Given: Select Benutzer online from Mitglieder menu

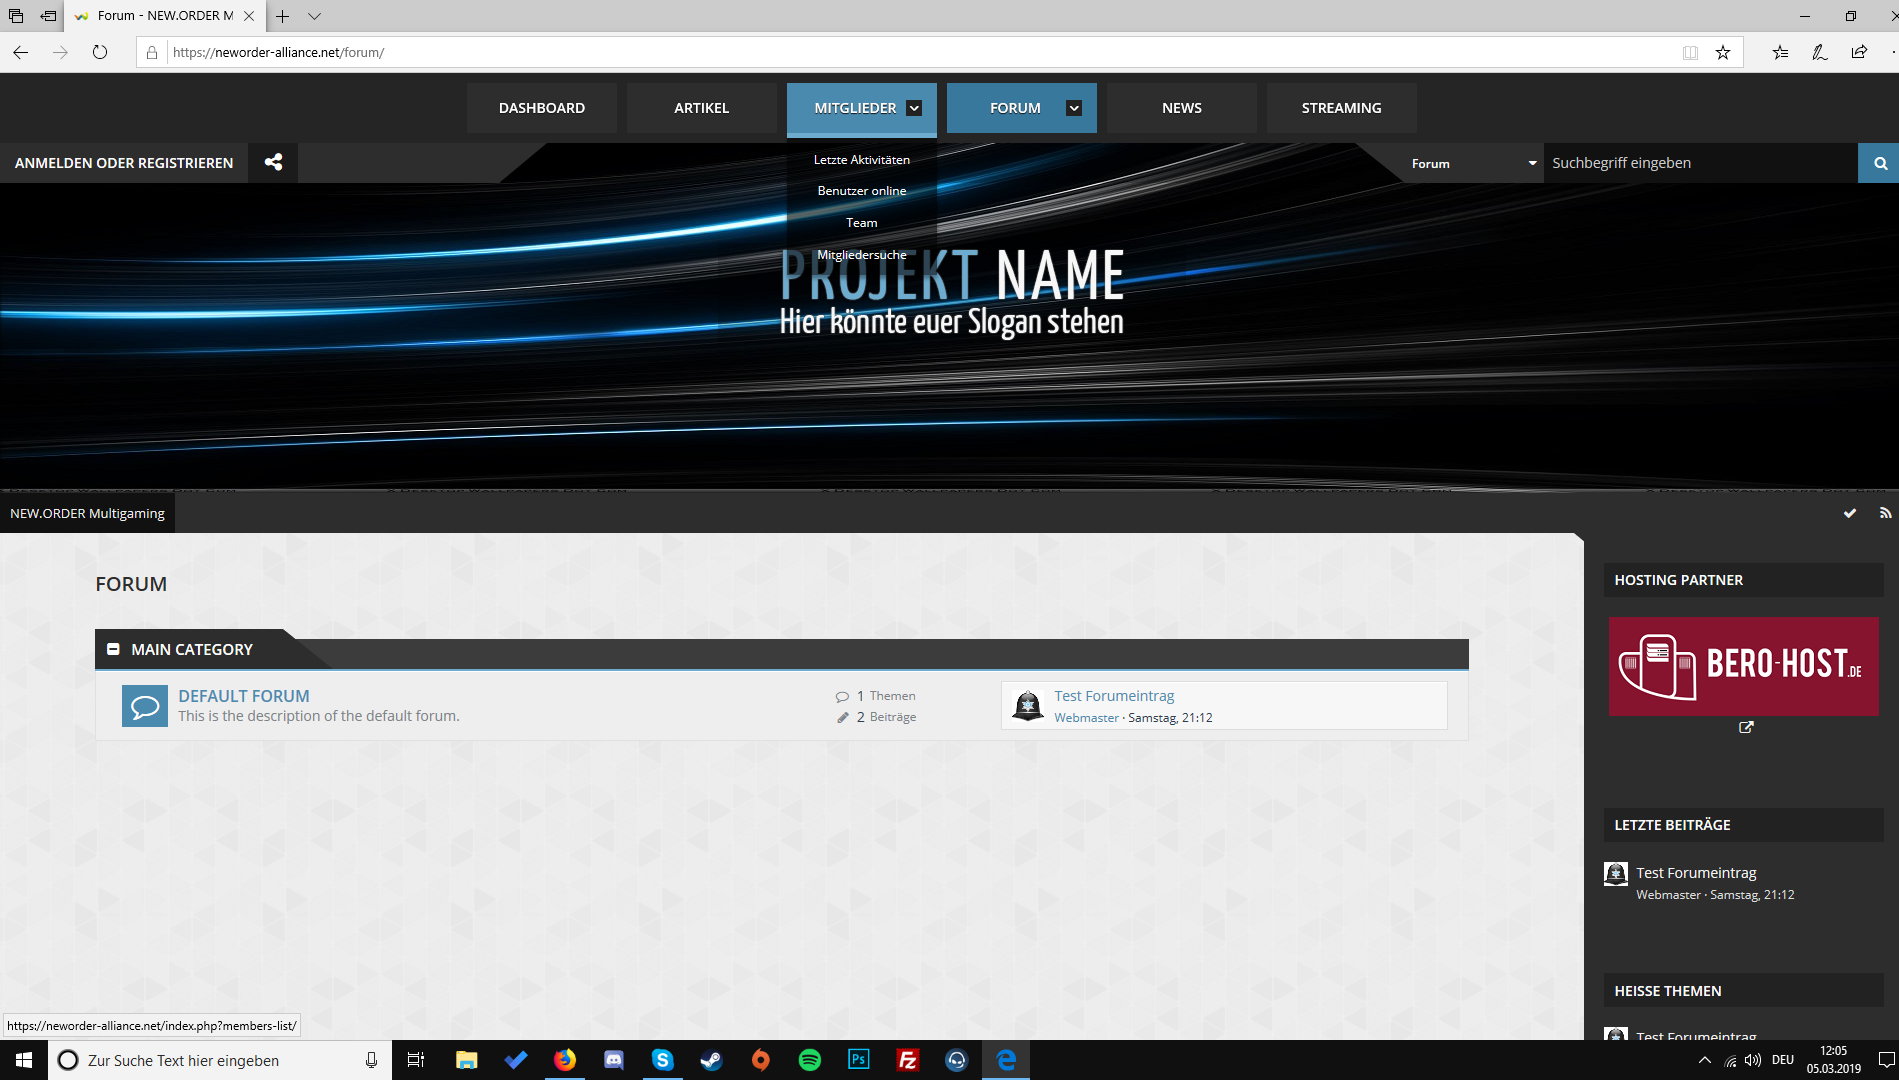Looking at the screenshot, I should click(x=861, y=191).
